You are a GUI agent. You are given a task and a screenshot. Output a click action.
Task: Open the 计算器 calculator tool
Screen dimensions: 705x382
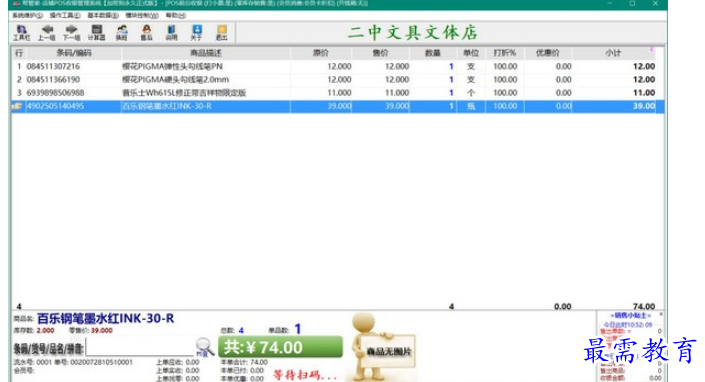point(96,32)
